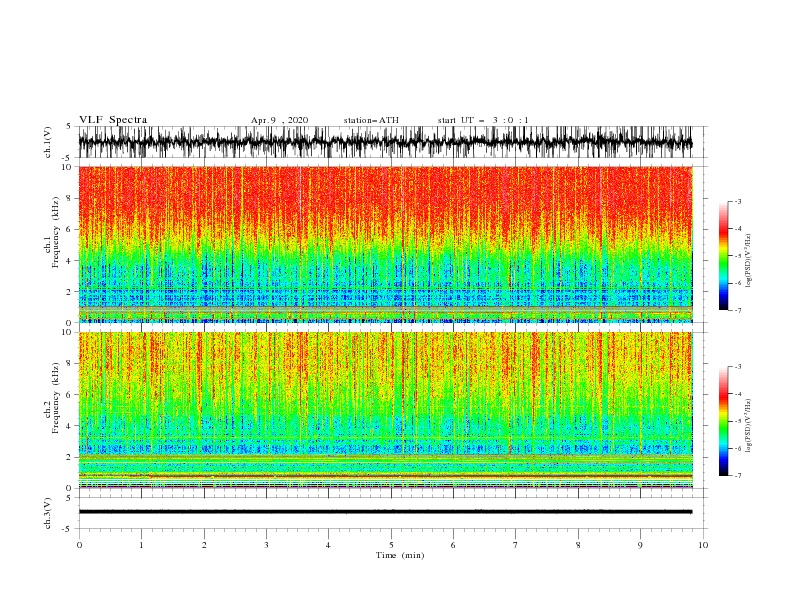Click the "VLF Spectra" title text
This screenshot has height=612, width=792.
click(x=113, y=120)
